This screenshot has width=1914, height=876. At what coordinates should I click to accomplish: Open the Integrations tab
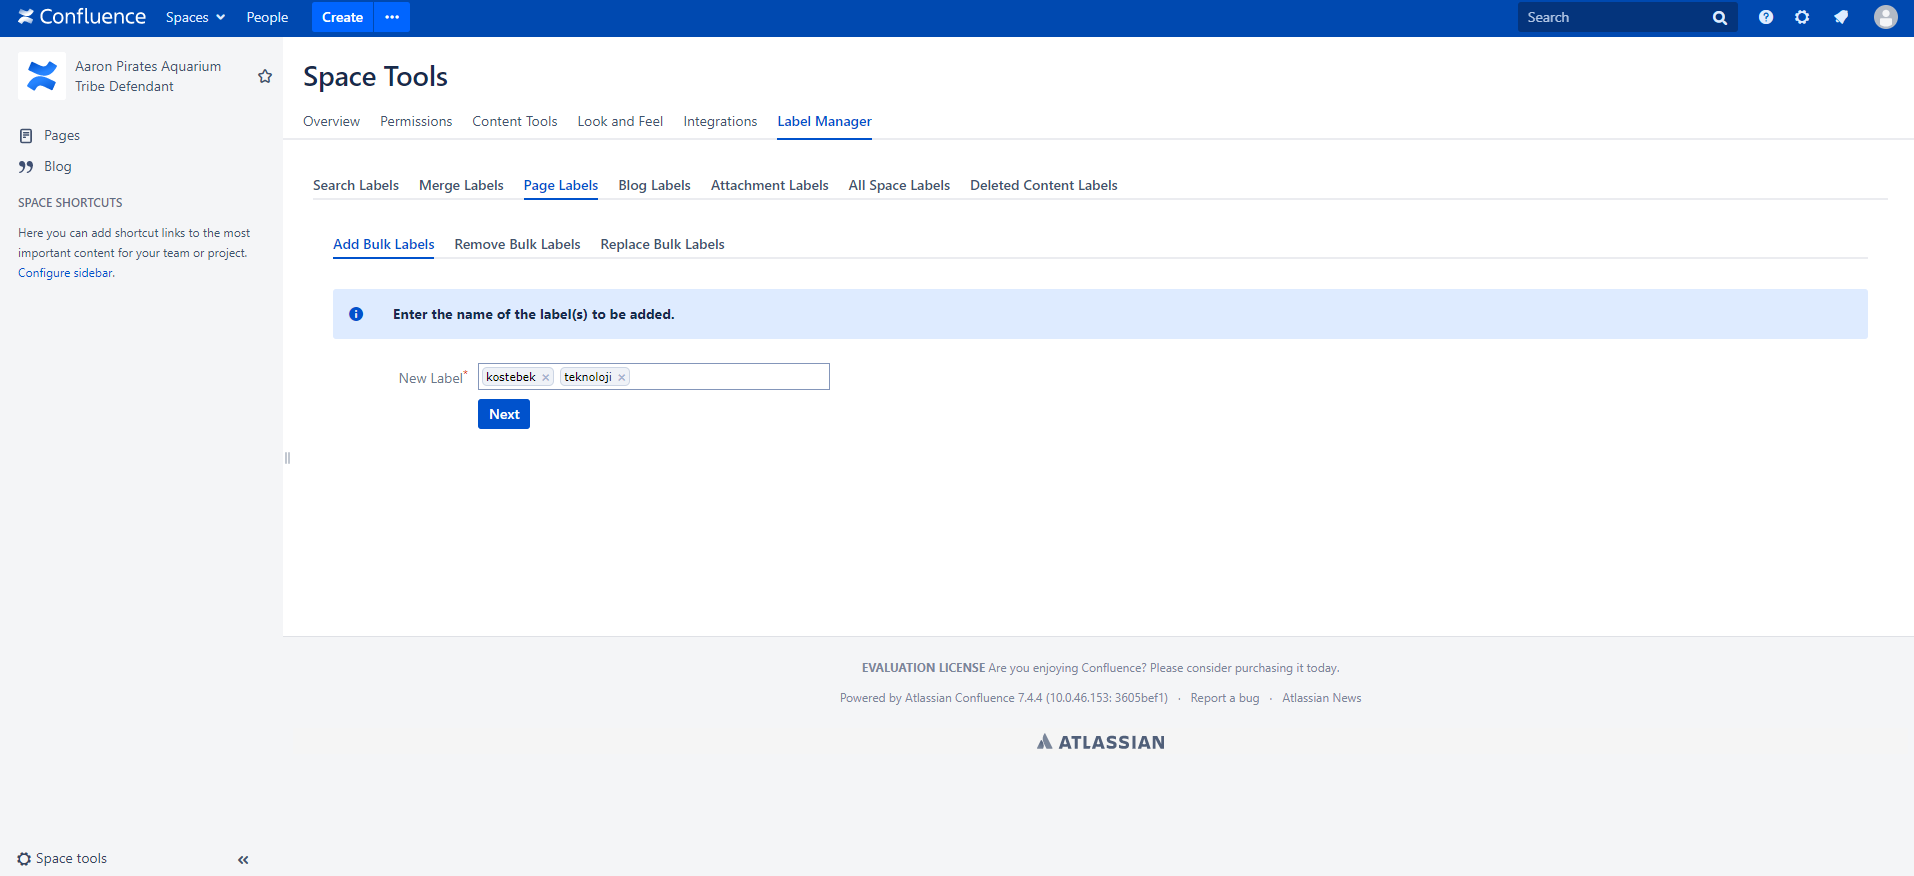point(720,121)
